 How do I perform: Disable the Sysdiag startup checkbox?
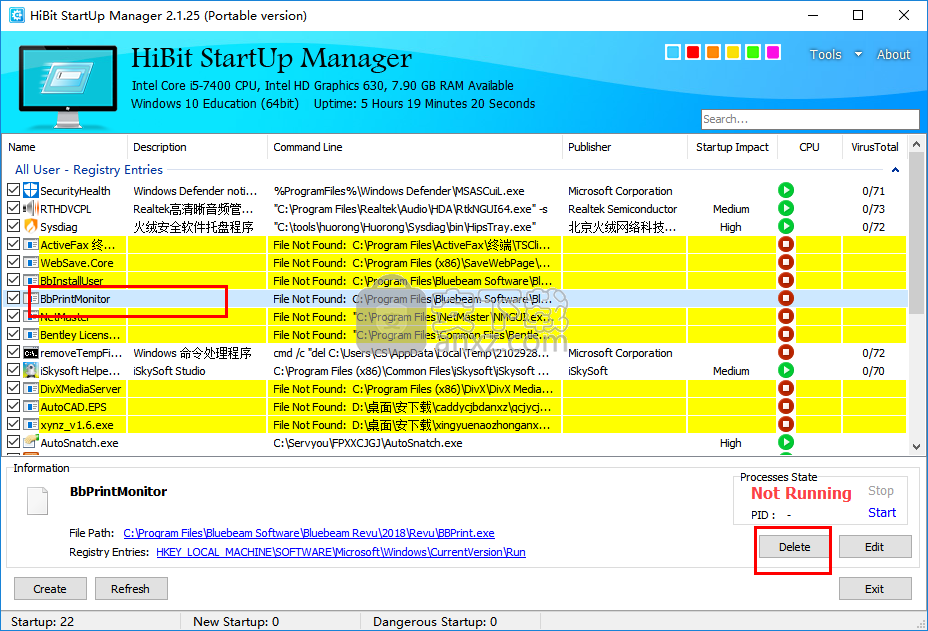(14, 226)
